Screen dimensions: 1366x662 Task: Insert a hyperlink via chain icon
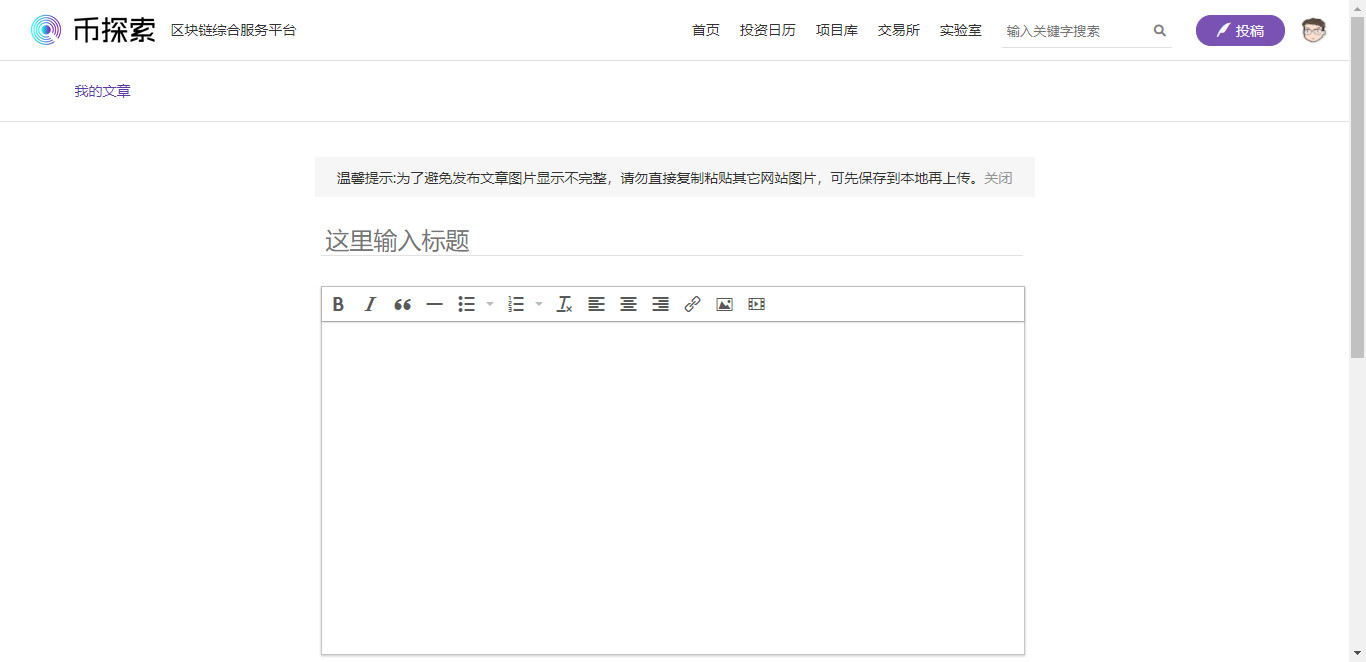coord(692,304)
